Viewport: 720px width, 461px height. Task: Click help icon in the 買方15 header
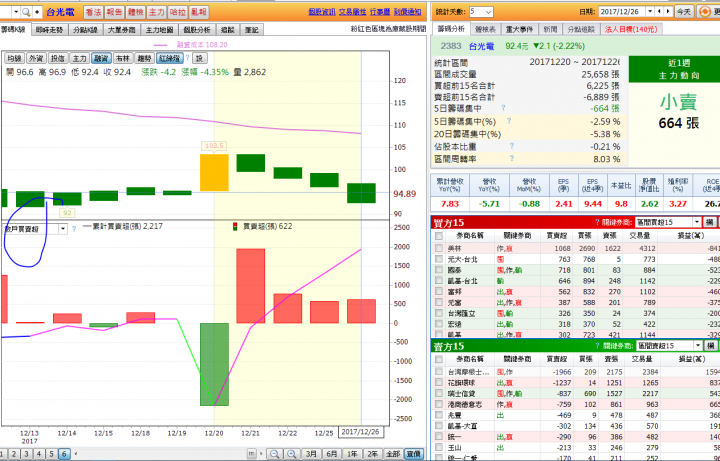[597, 223]
